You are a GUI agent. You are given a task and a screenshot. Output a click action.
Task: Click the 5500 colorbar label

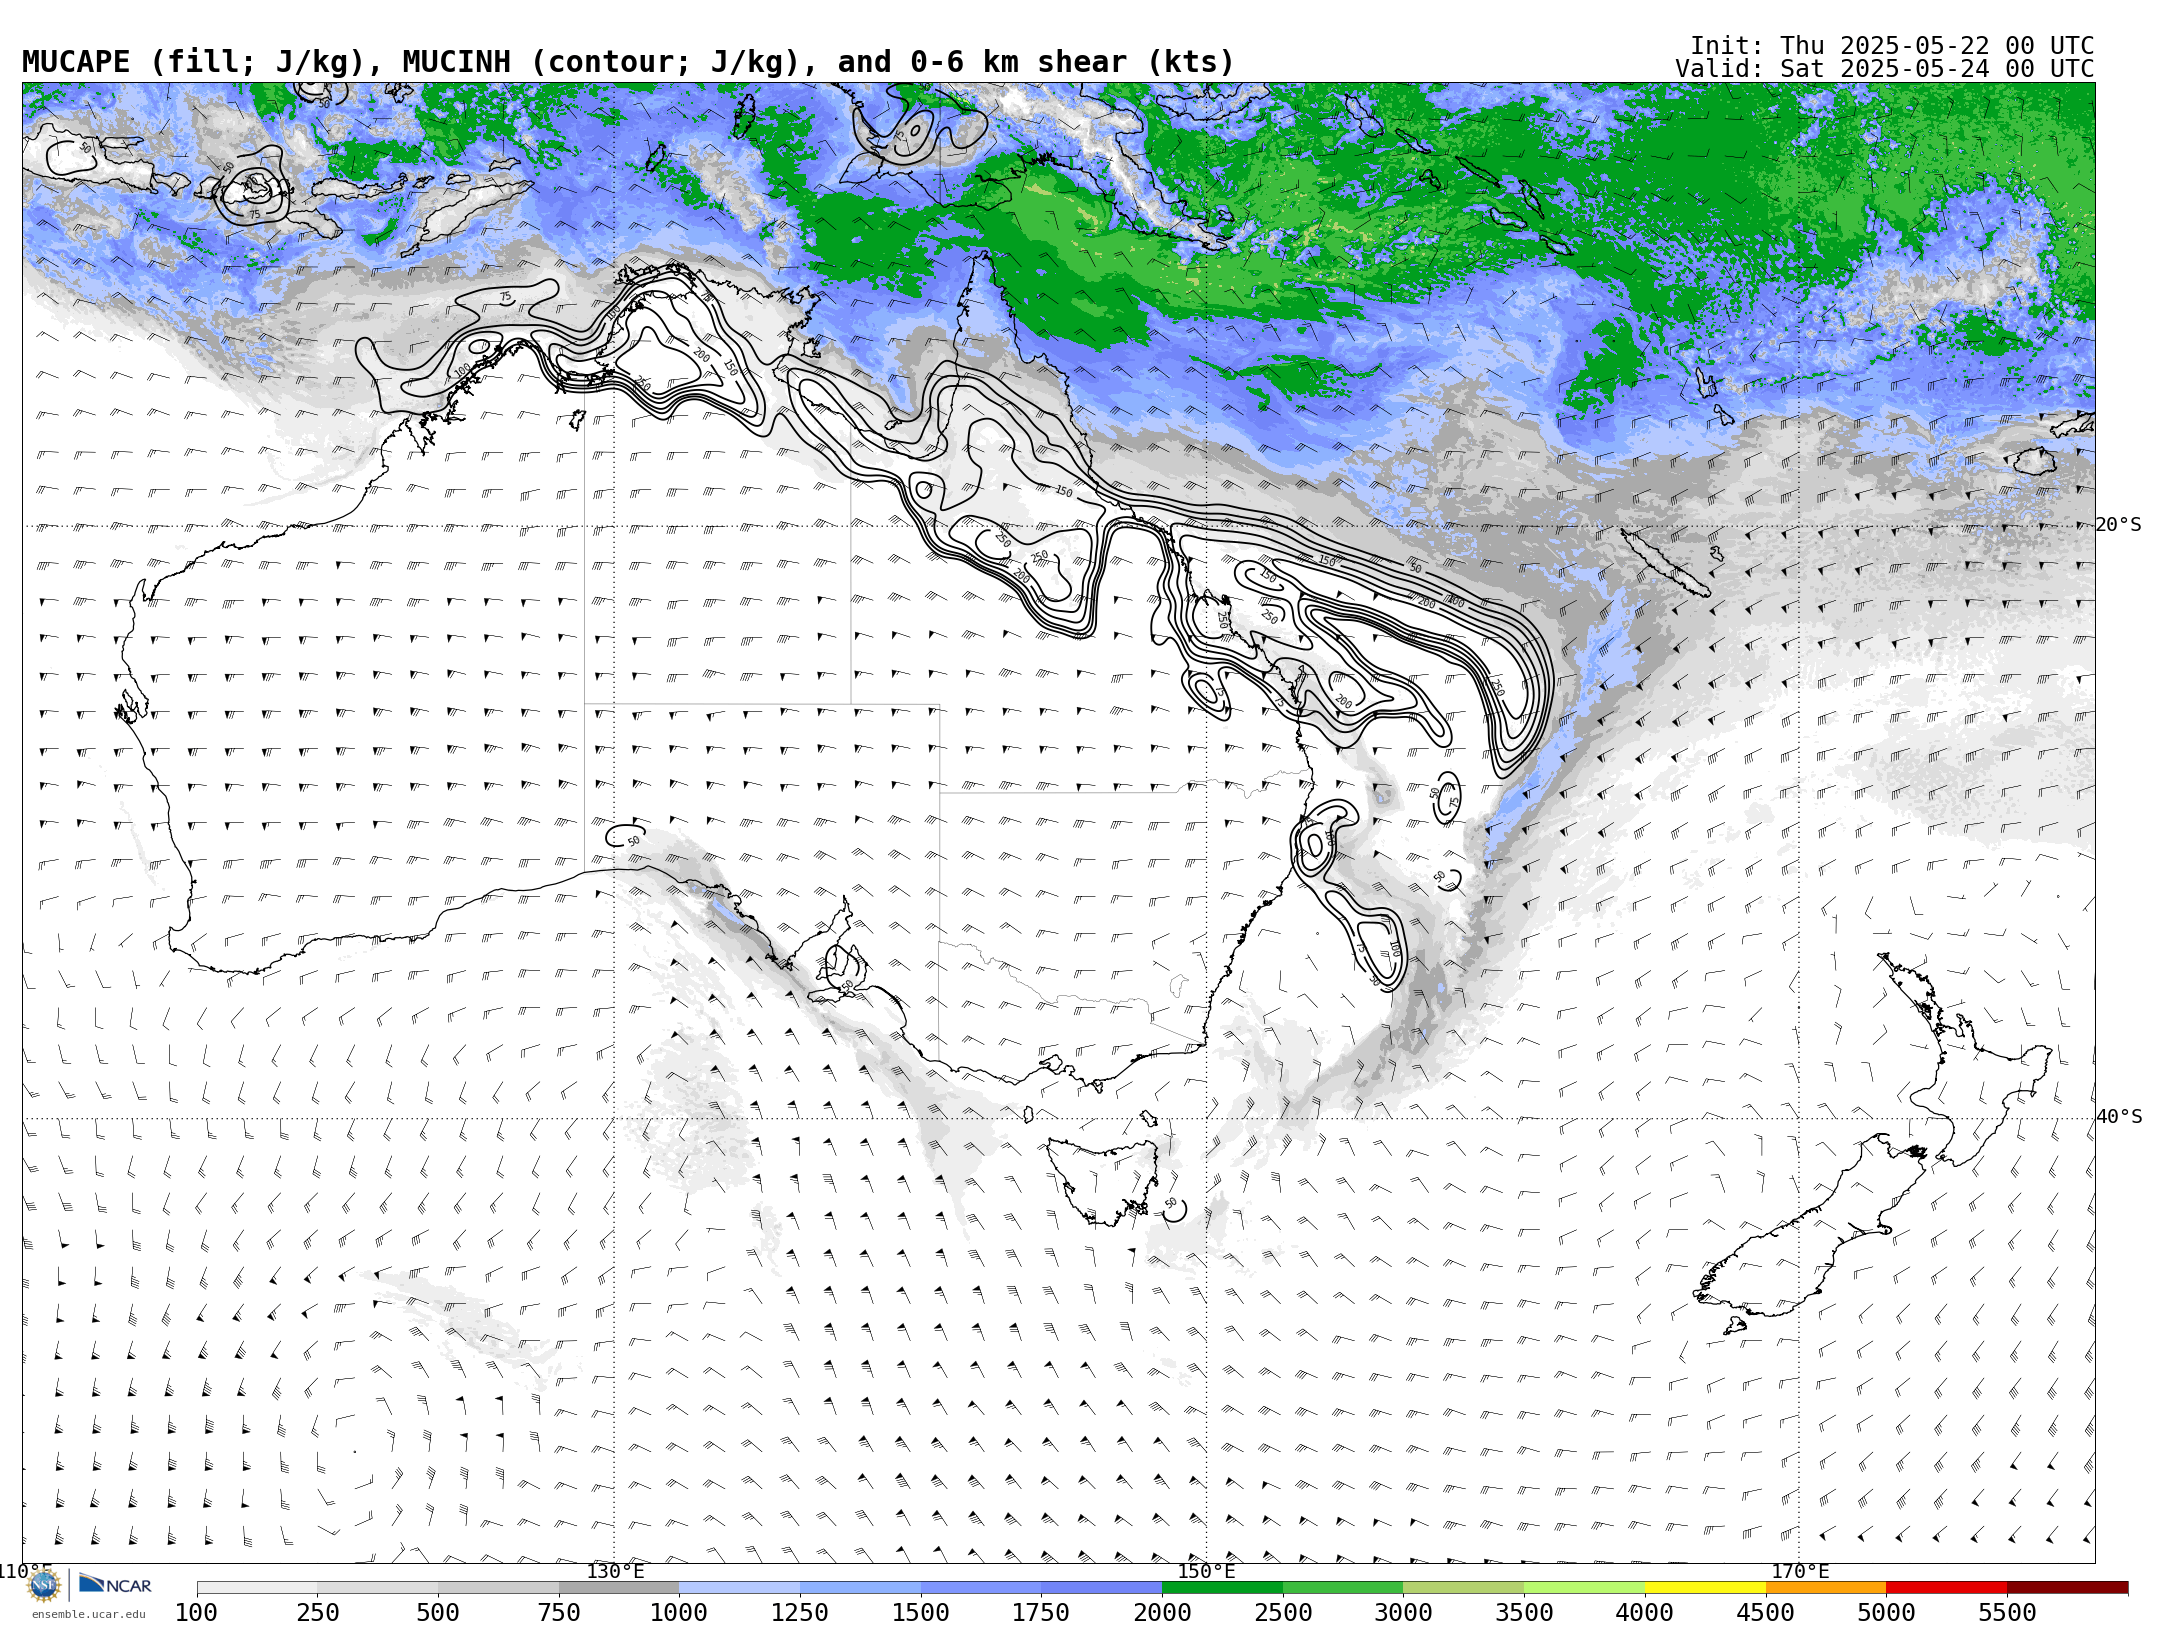[2007, 1612]
